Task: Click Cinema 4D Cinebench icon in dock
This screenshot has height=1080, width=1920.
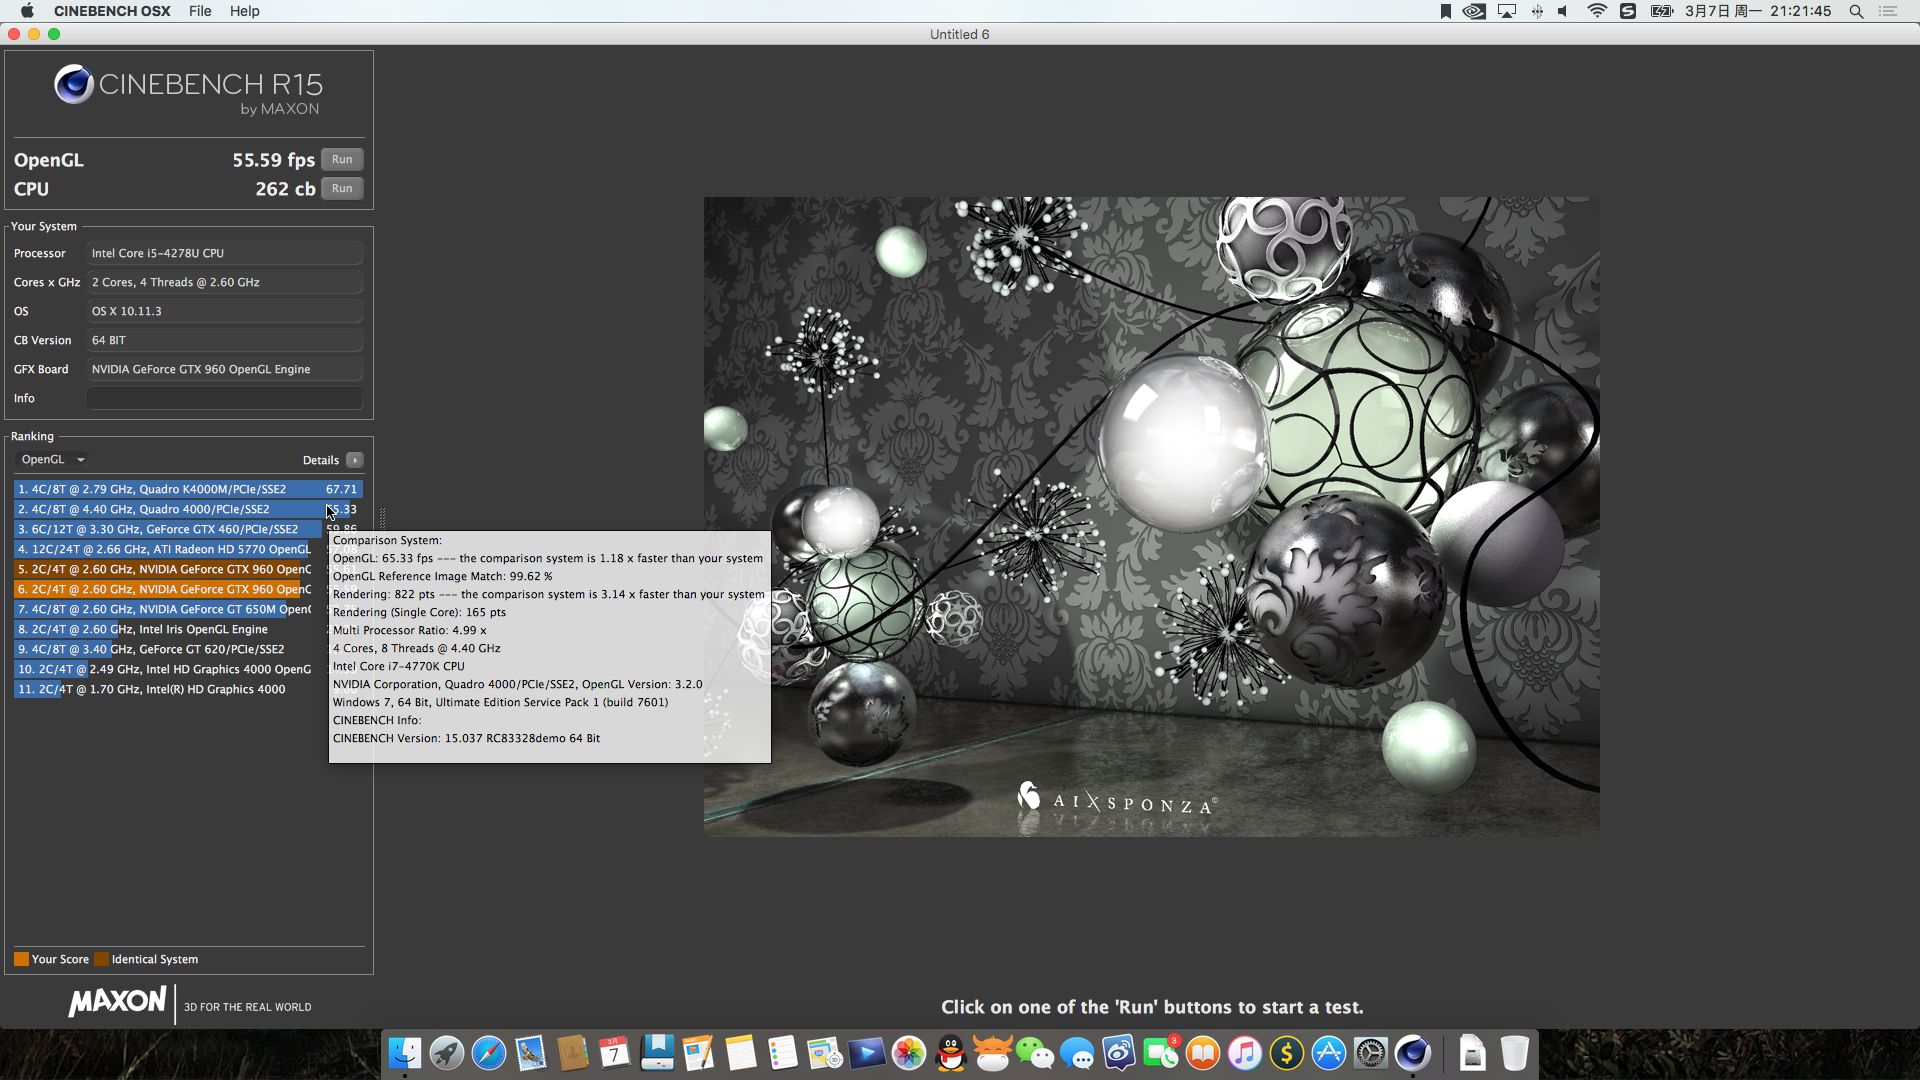Action: (x=1413, y=1053)
